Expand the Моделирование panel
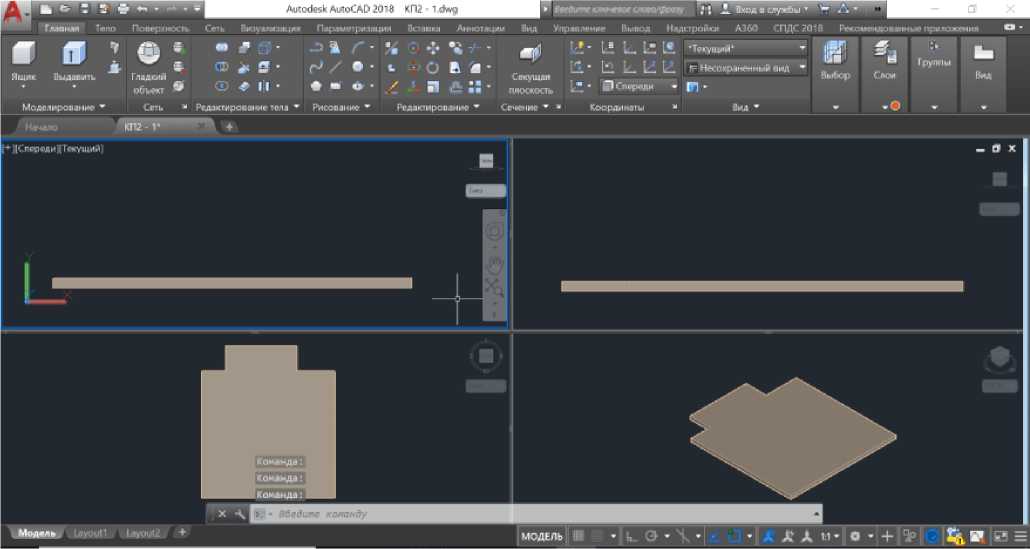This screenshot has height=549, width=1030. [63, 106]
